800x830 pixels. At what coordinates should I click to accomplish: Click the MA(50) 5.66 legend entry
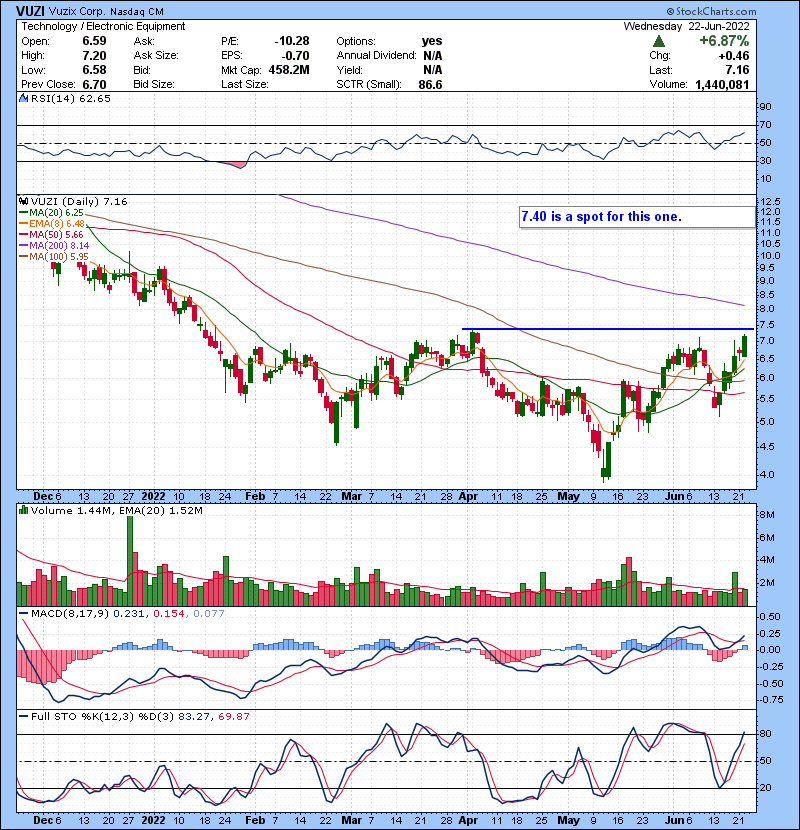[x=56, y=234]
